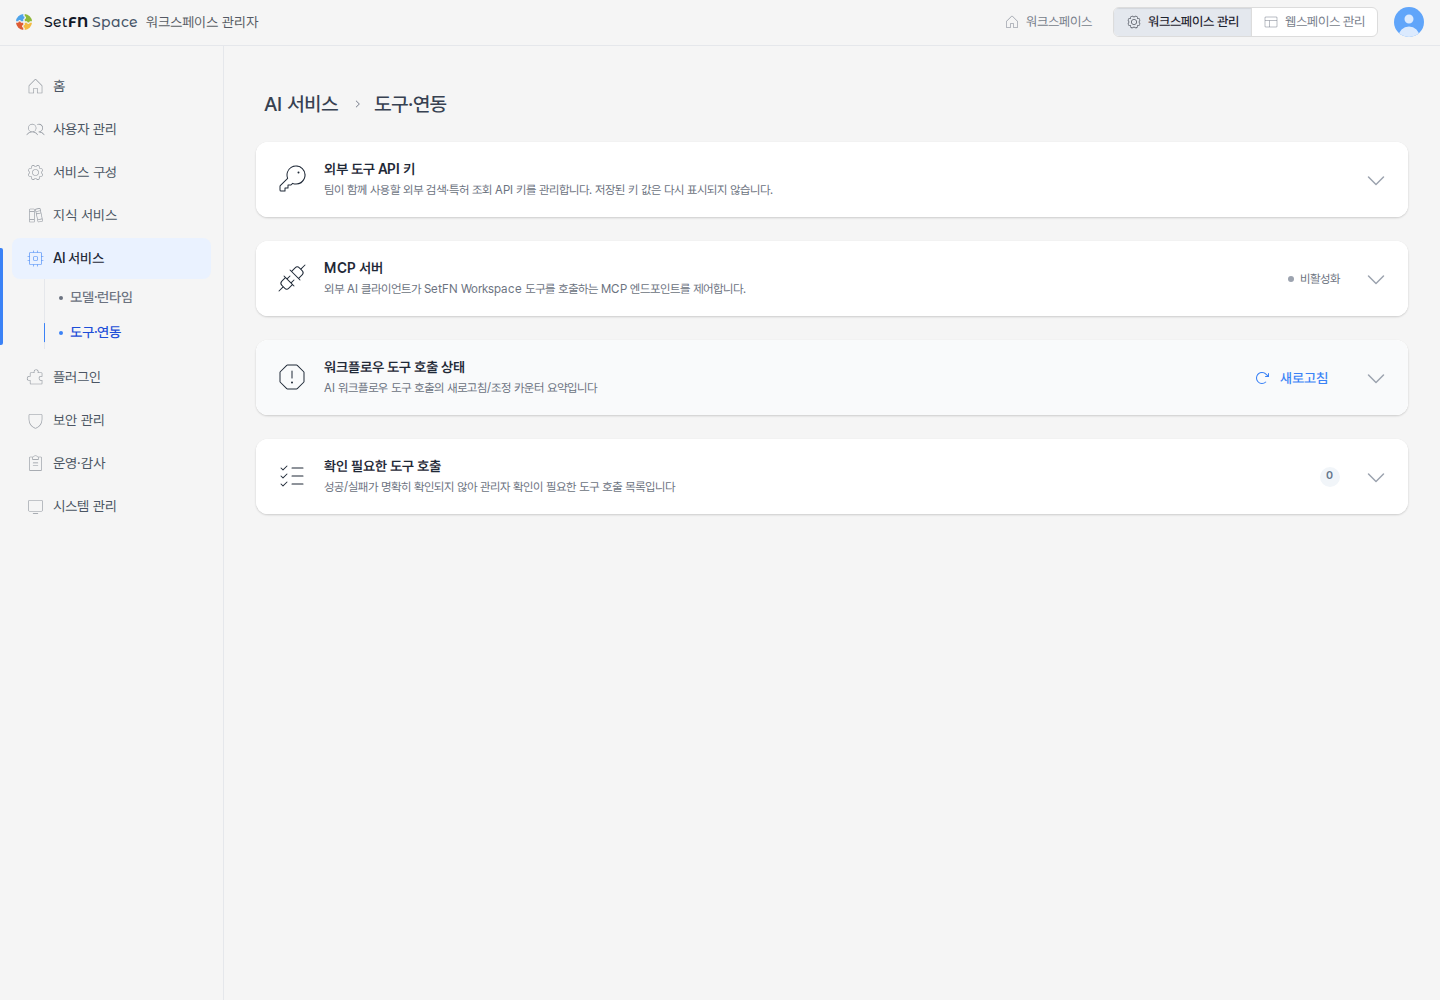The width and height of the screenshot is (1440, 1000).
Task: Expand the MCP 서버 panel chevron
Action: [1376, 279]
